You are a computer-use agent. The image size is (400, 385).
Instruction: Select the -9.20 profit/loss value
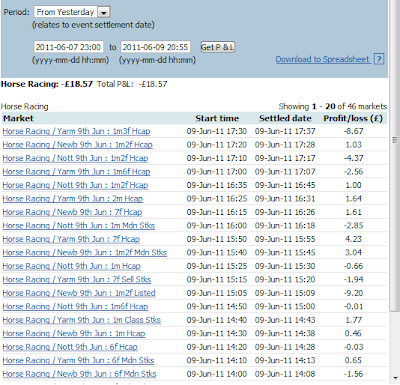[354, 293]
